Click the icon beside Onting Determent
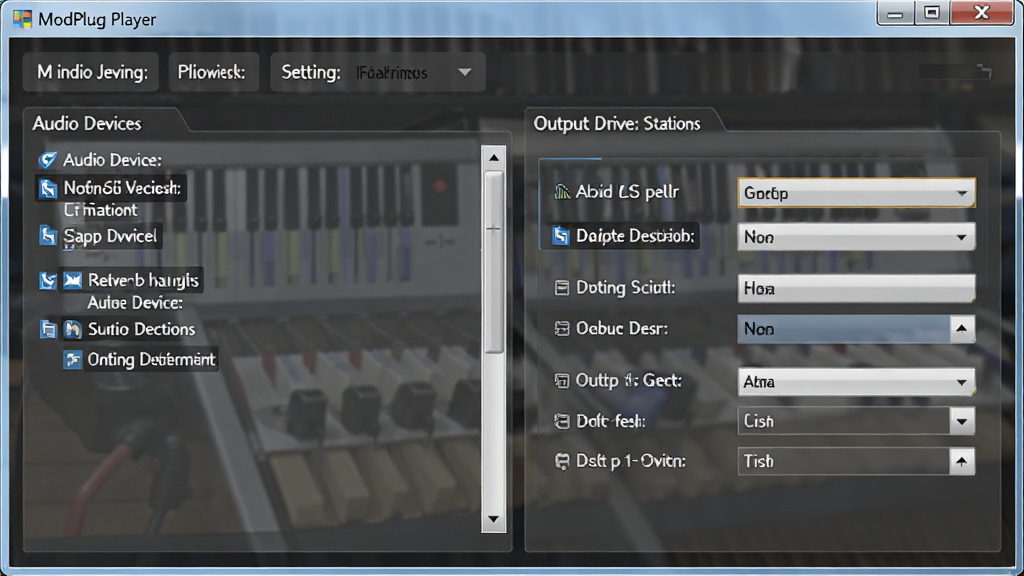1024x576 pixels. point(72,360)
